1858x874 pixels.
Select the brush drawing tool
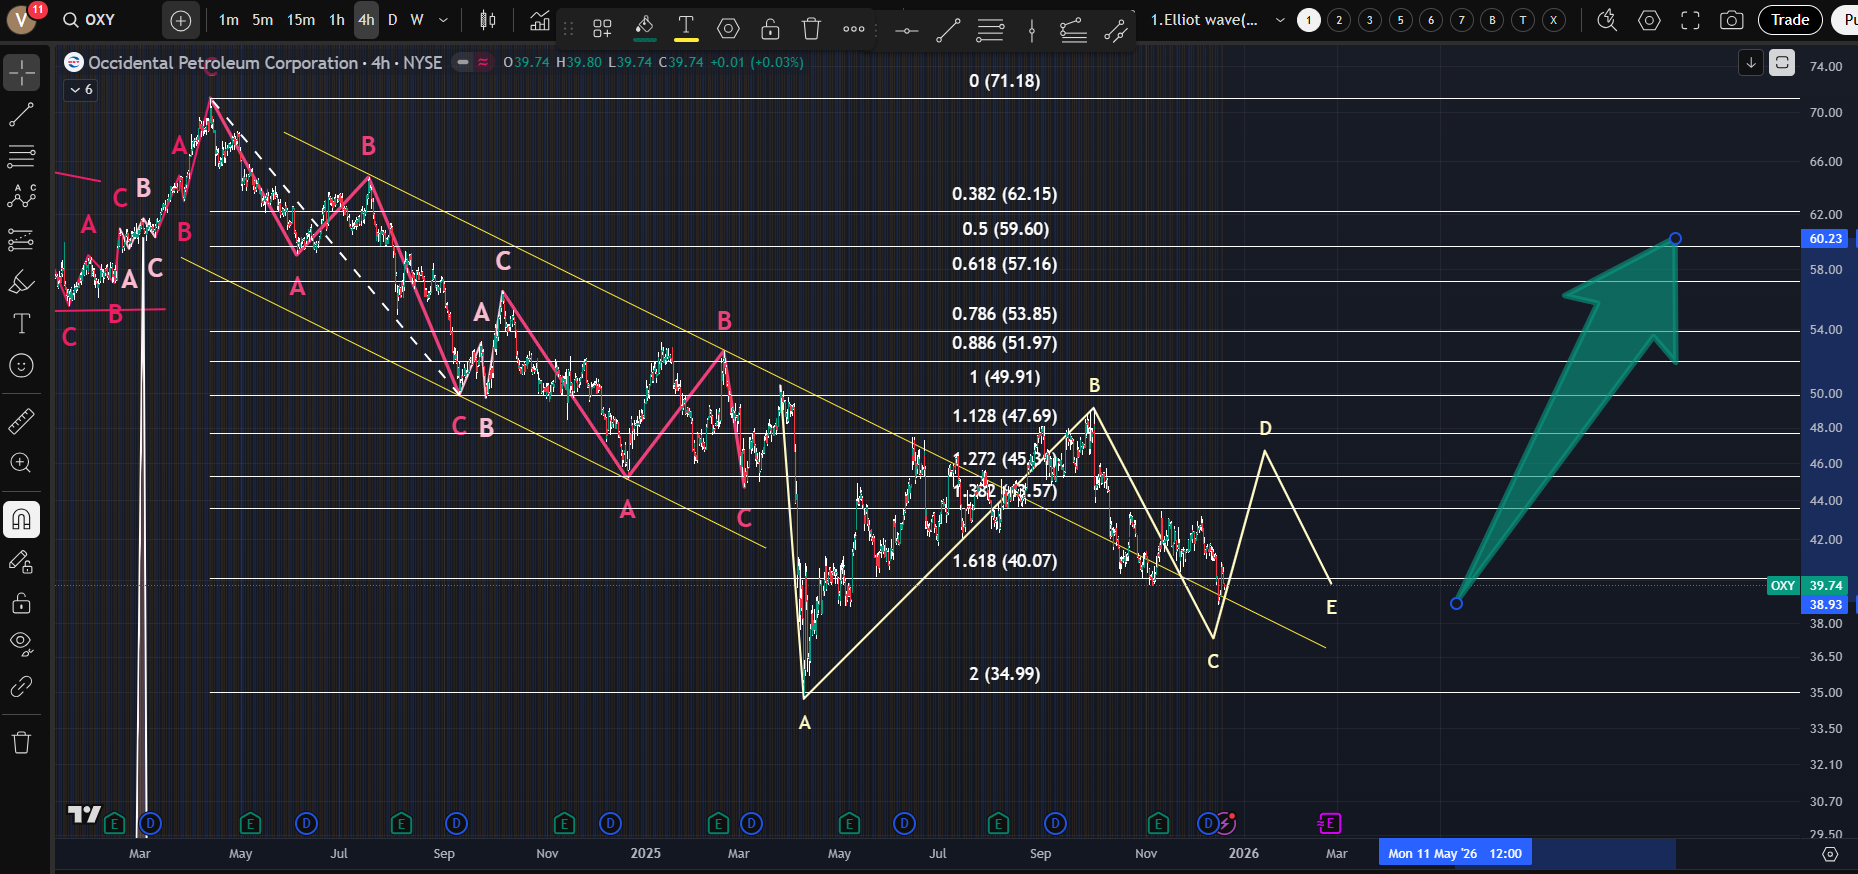point(21,282)
